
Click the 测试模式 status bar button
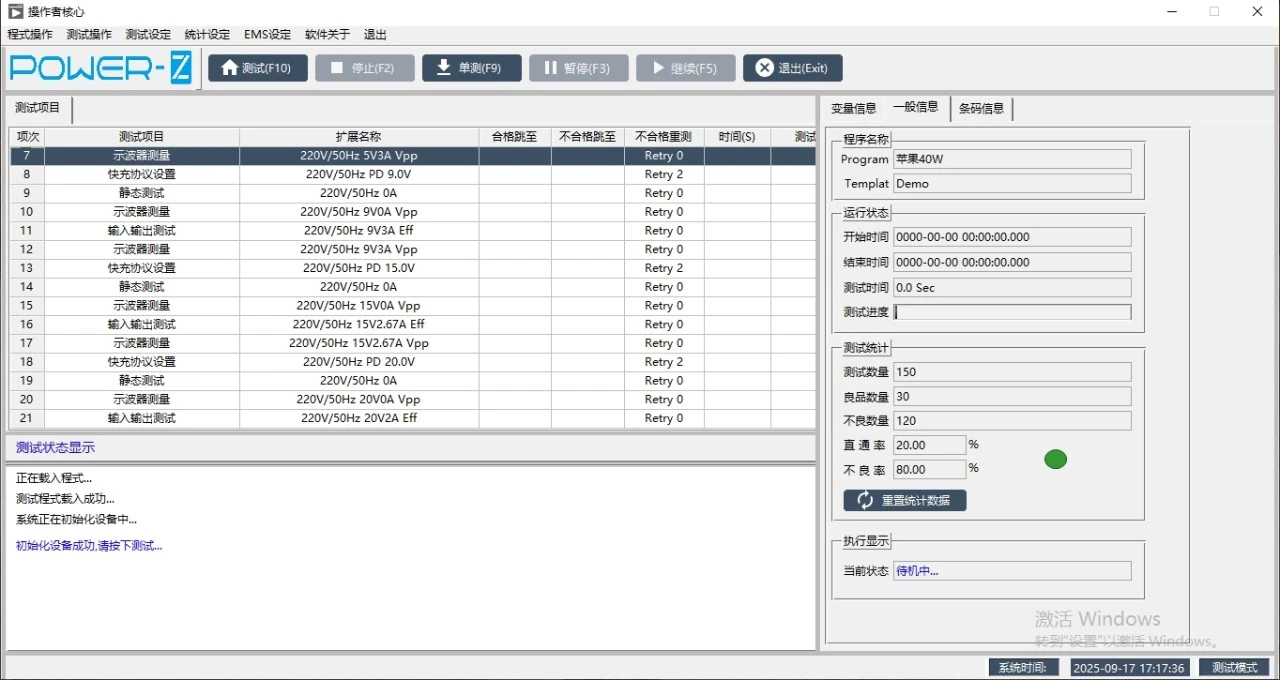click(1234, 668)
